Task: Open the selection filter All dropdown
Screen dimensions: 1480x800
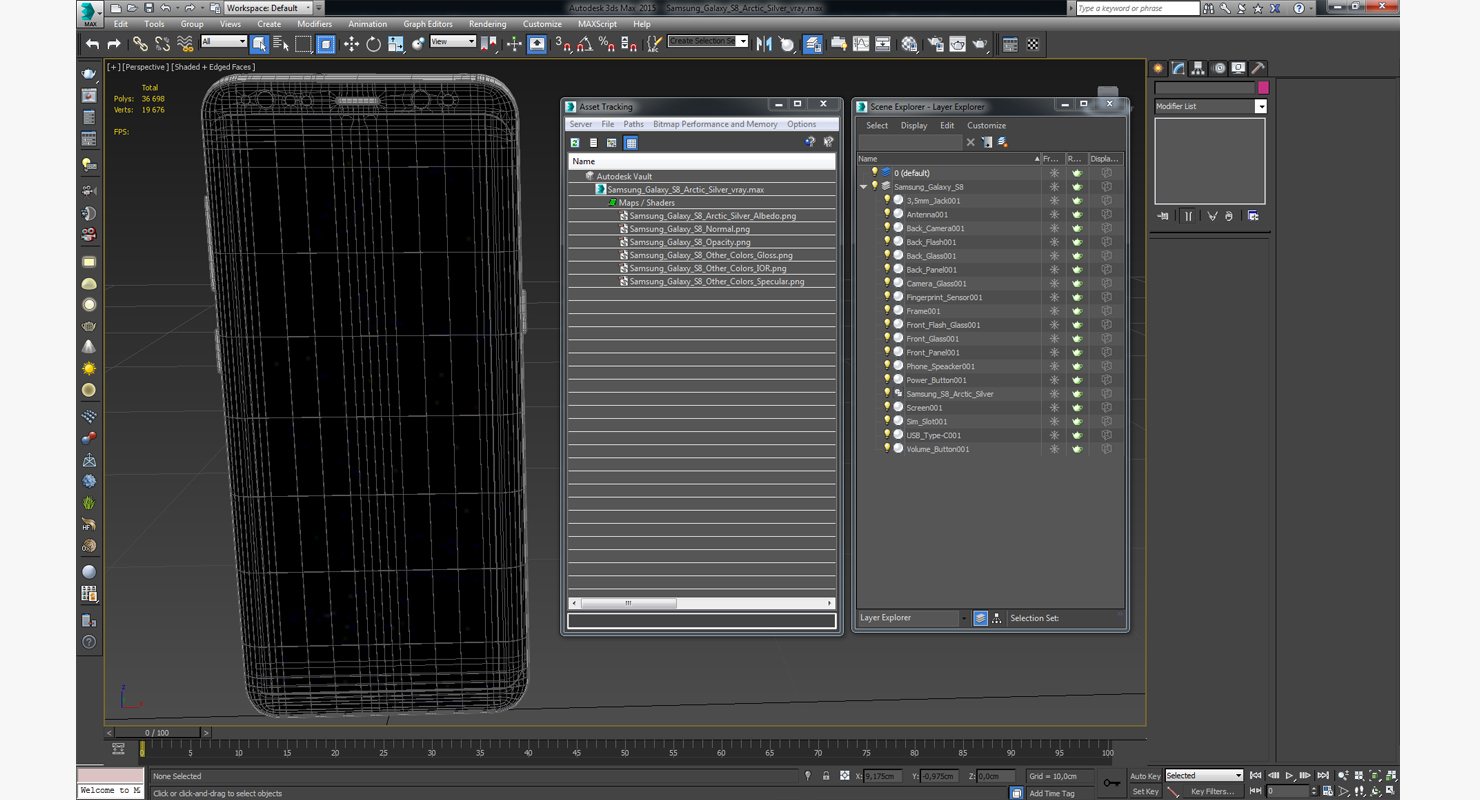Action: tap(223, 42)
